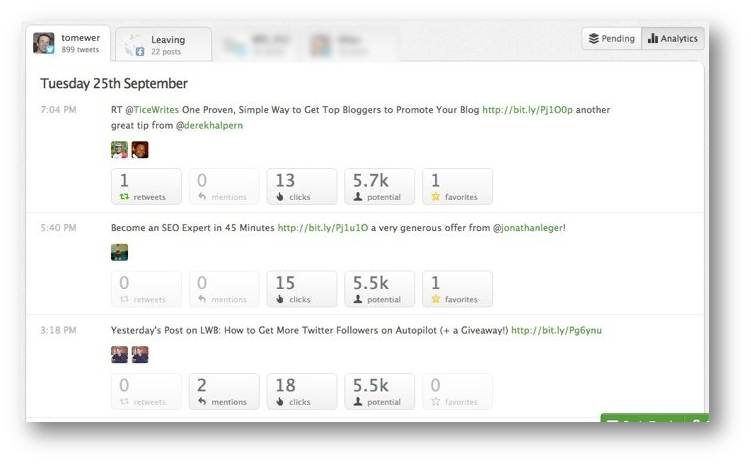The height and width of the screenshot is (464, 751).
Task: Click the clicks hand icon showing 13
Action: pos(280,197)
